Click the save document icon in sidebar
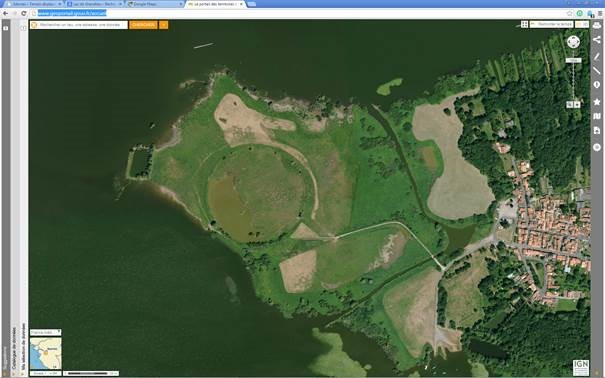This screenshot has width=605, height=378. pos(597,131)
